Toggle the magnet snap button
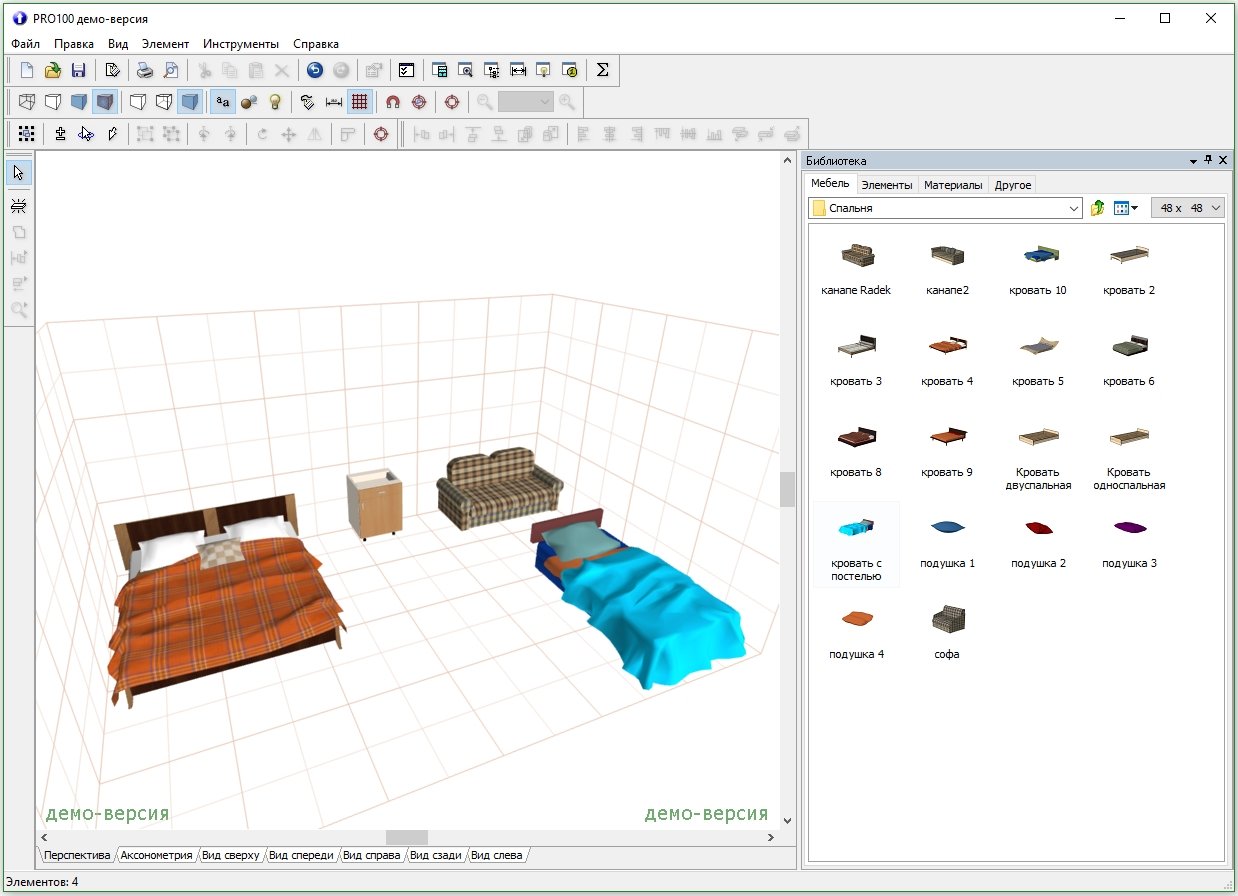This screenshot has width=1238, height=896. 393,101
